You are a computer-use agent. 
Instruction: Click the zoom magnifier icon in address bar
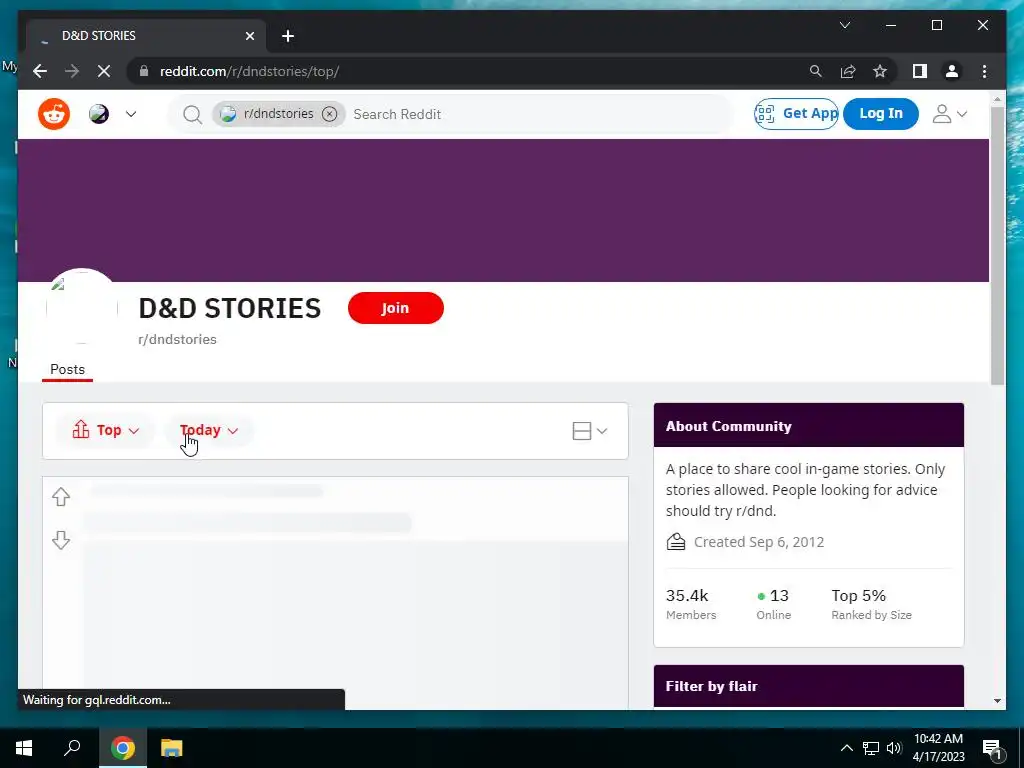tap(815, 71)
